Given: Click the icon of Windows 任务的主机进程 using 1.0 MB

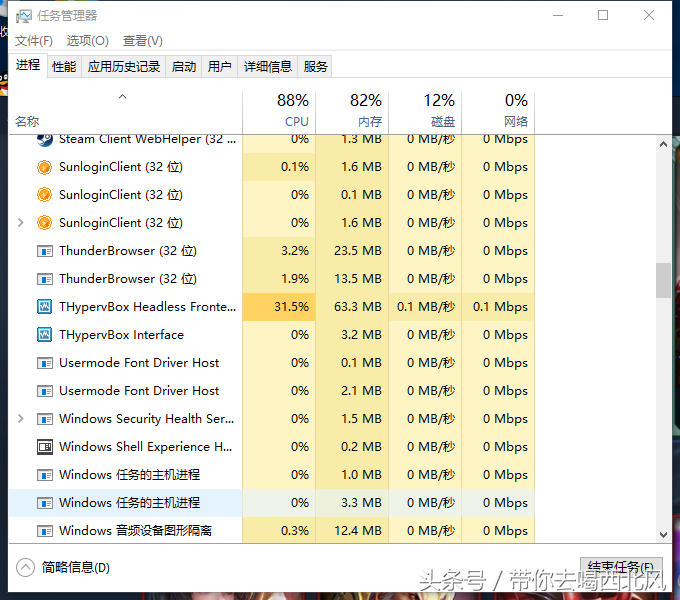Looking at the screenshot, I should 45,475.
